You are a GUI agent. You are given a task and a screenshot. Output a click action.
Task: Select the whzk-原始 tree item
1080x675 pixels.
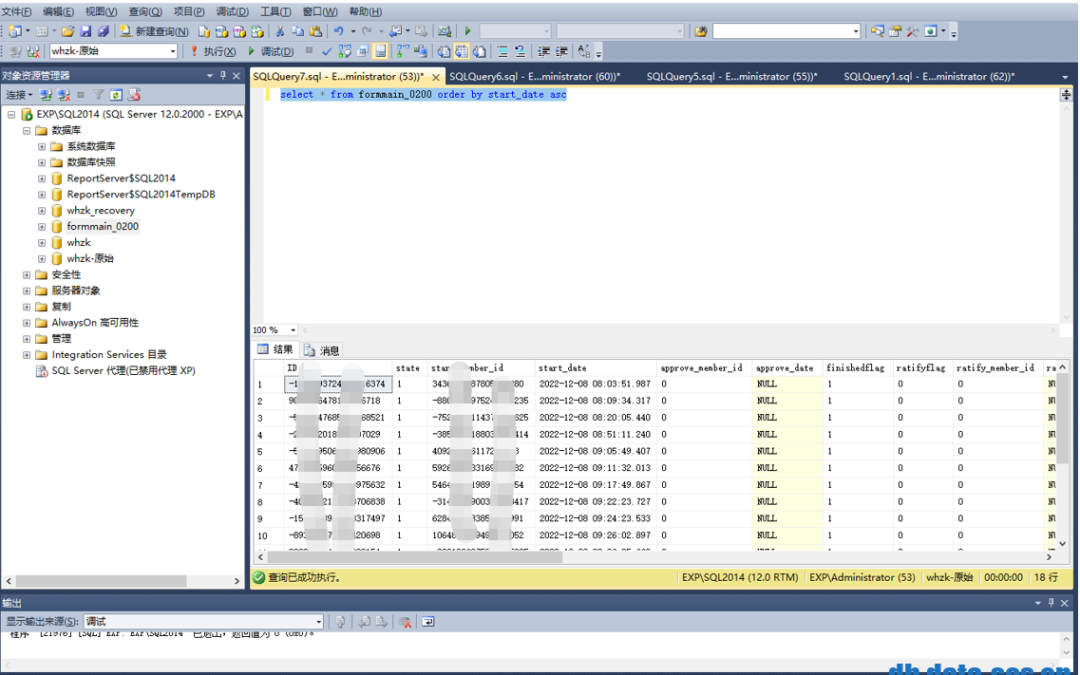90,258
